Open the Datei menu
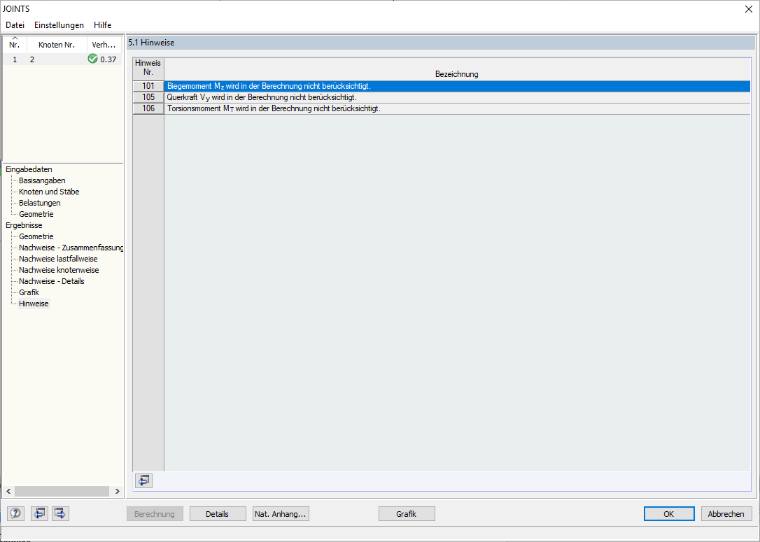The width and height of the screenshot is (760, 542). (15, 25)
